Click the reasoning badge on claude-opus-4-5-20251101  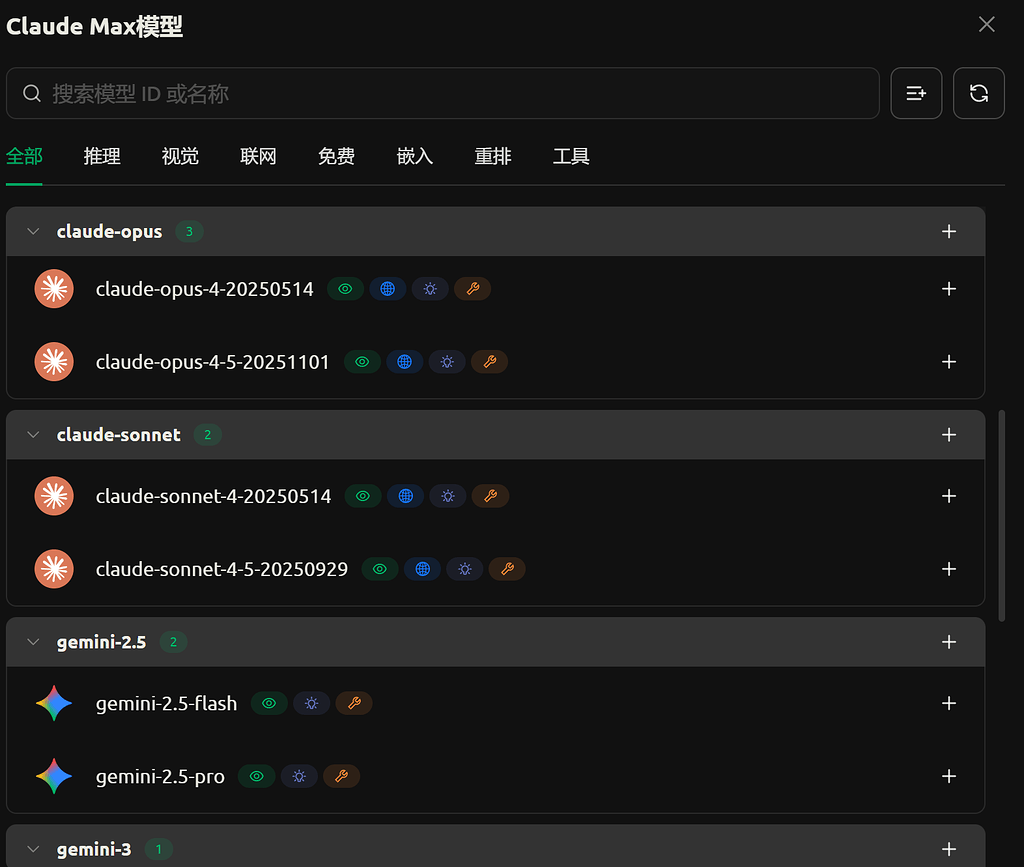pyautogui.click(x=447, y=362)
